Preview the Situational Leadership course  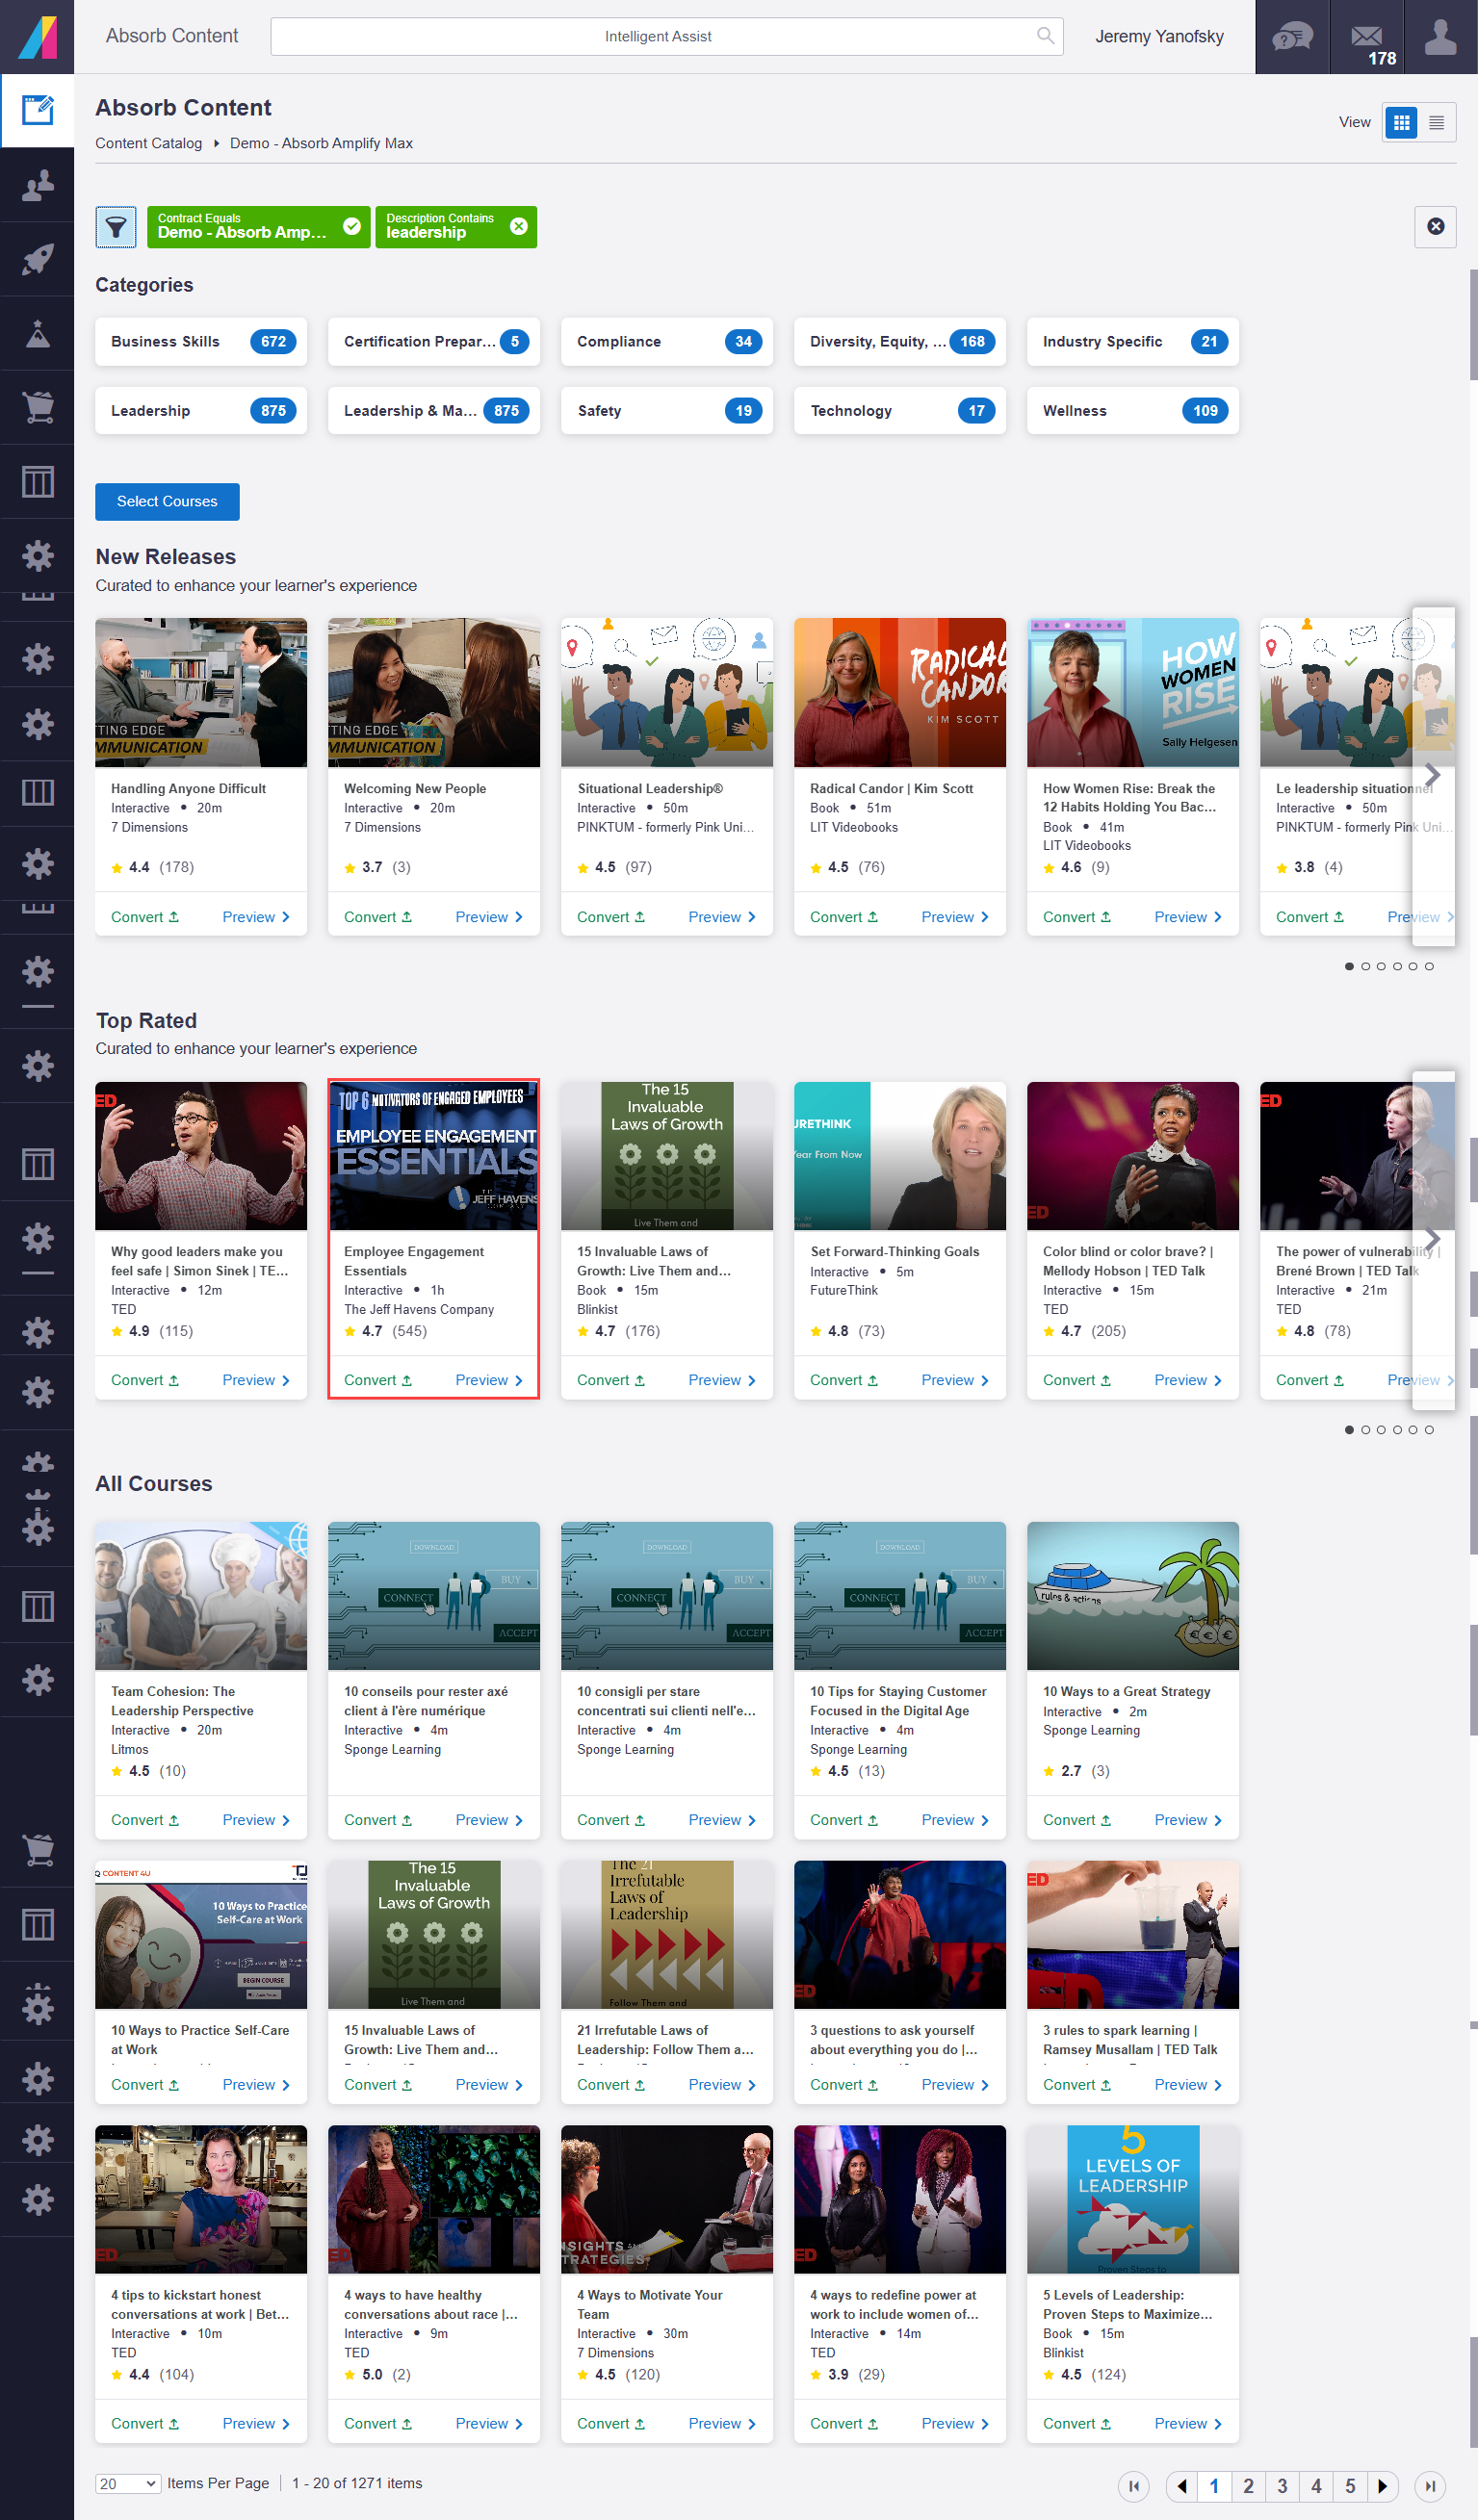[722, 917]
